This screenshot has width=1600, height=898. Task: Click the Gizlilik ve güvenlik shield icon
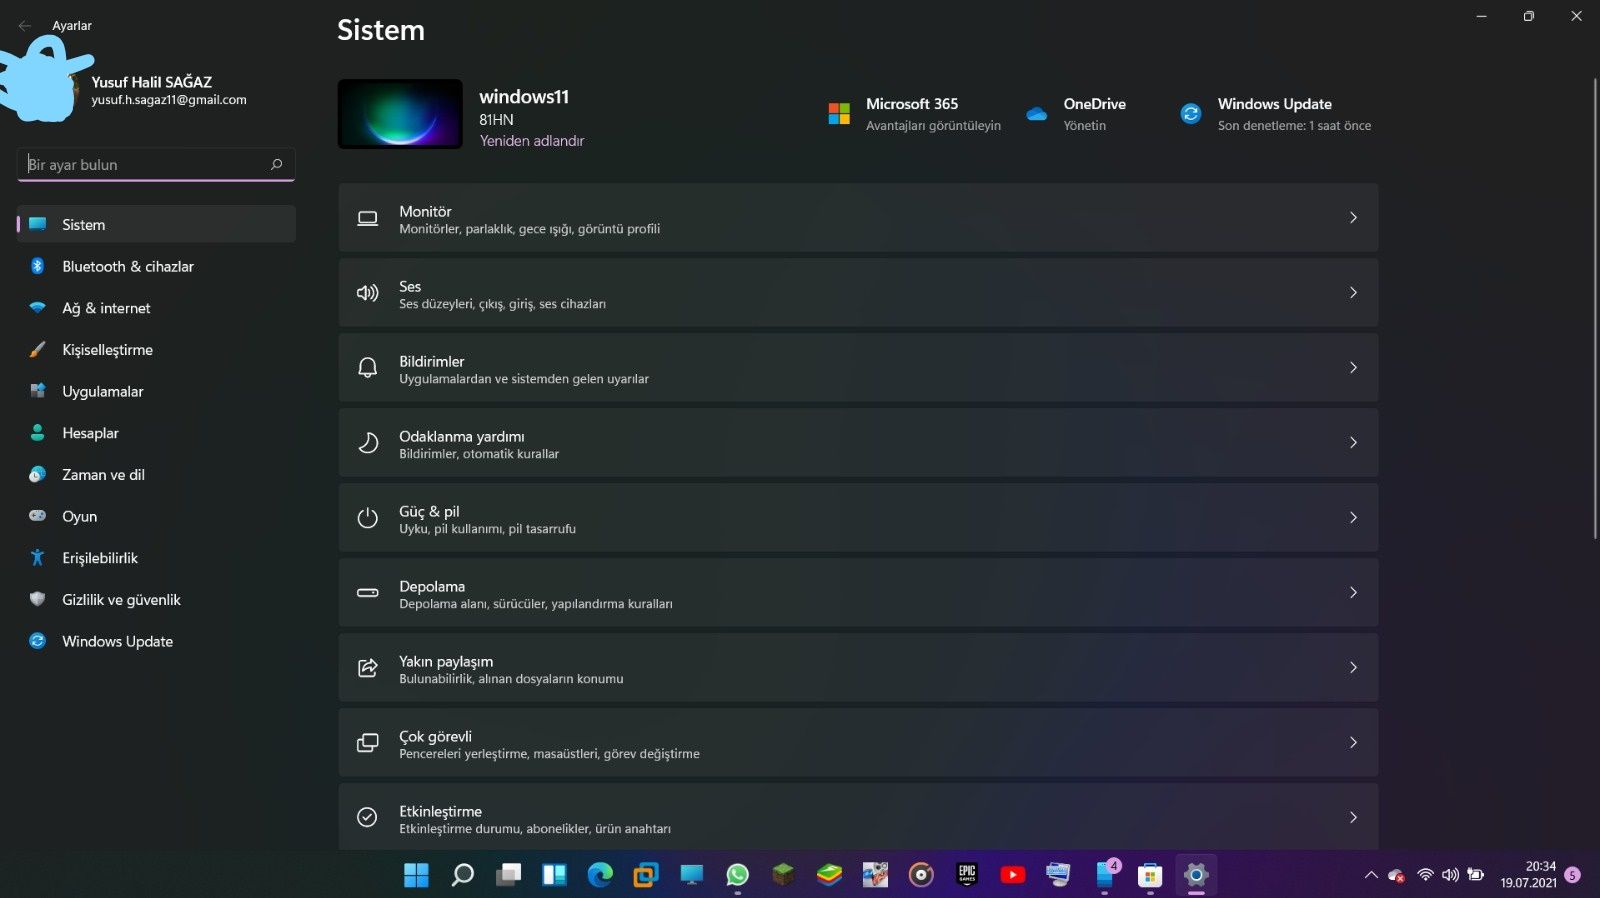[x=37, y=599]
